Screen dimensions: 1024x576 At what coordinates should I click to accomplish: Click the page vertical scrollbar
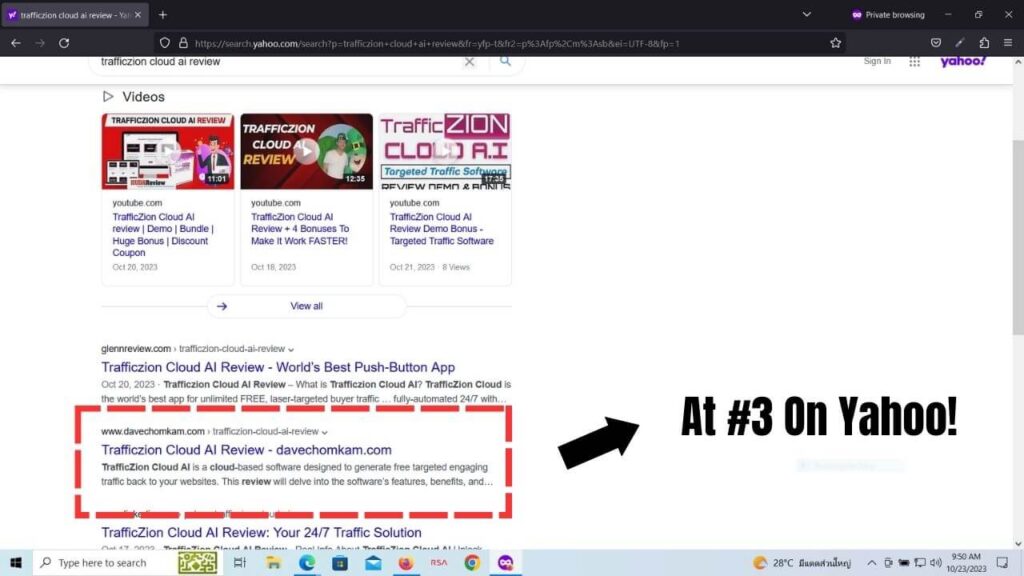click(x=1017, y=238)
